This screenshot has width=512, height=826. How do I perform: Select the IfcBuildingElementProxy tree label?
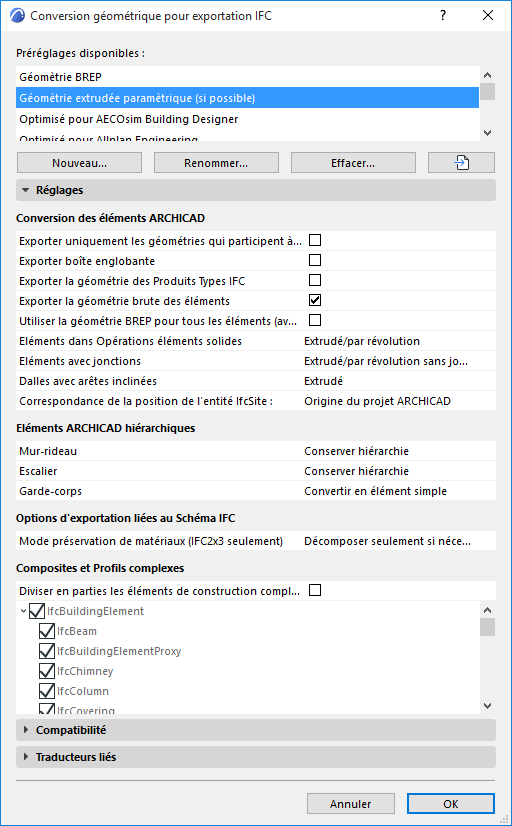pos(119,651)
